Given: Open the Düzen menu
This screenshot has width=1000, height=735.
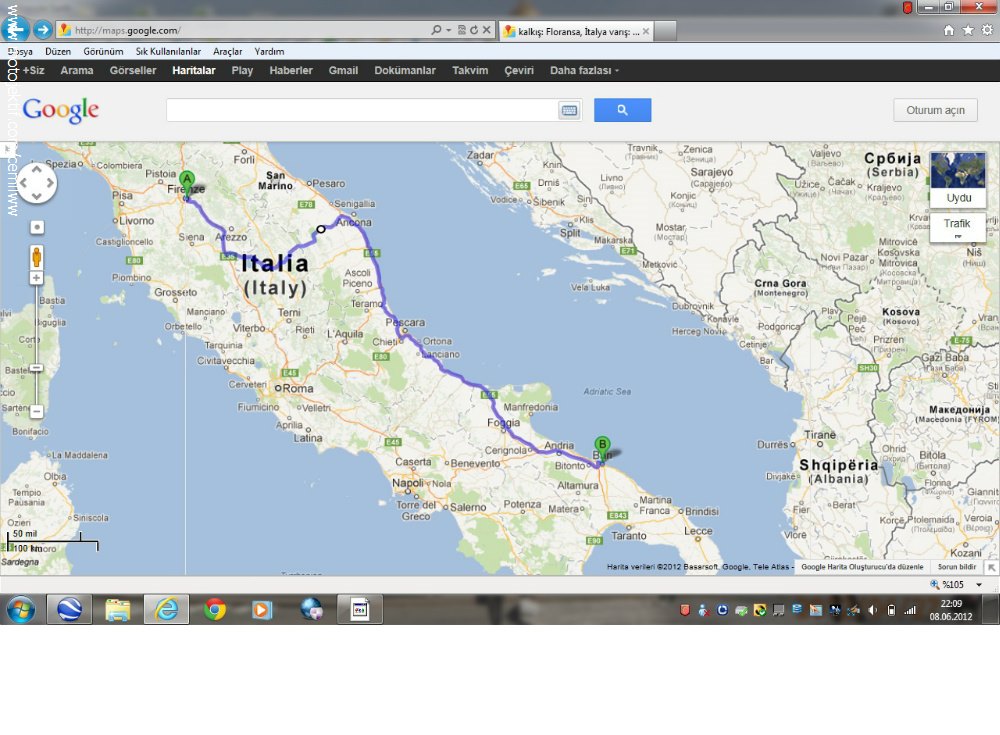Looking at the screenshot, I should pyautogui.click(x=58, y=52).
